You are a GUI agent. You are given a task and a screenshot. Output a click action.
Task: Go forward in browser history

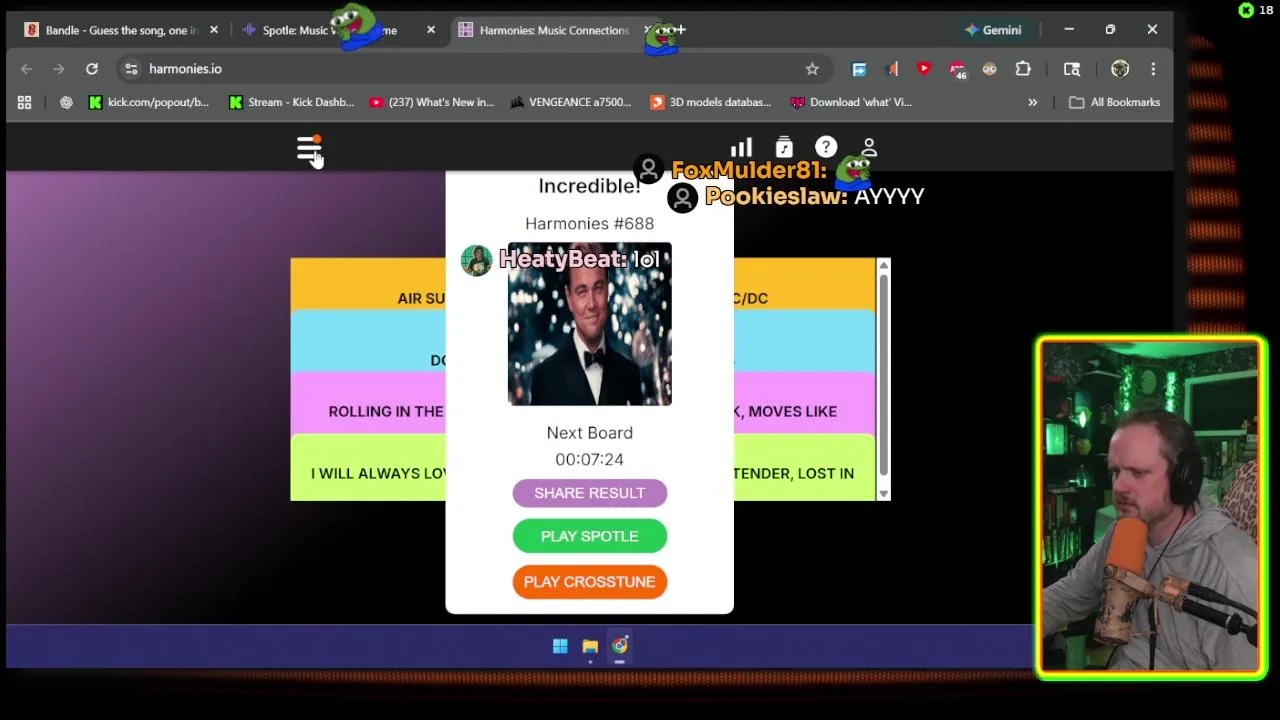tap(59, 69)
